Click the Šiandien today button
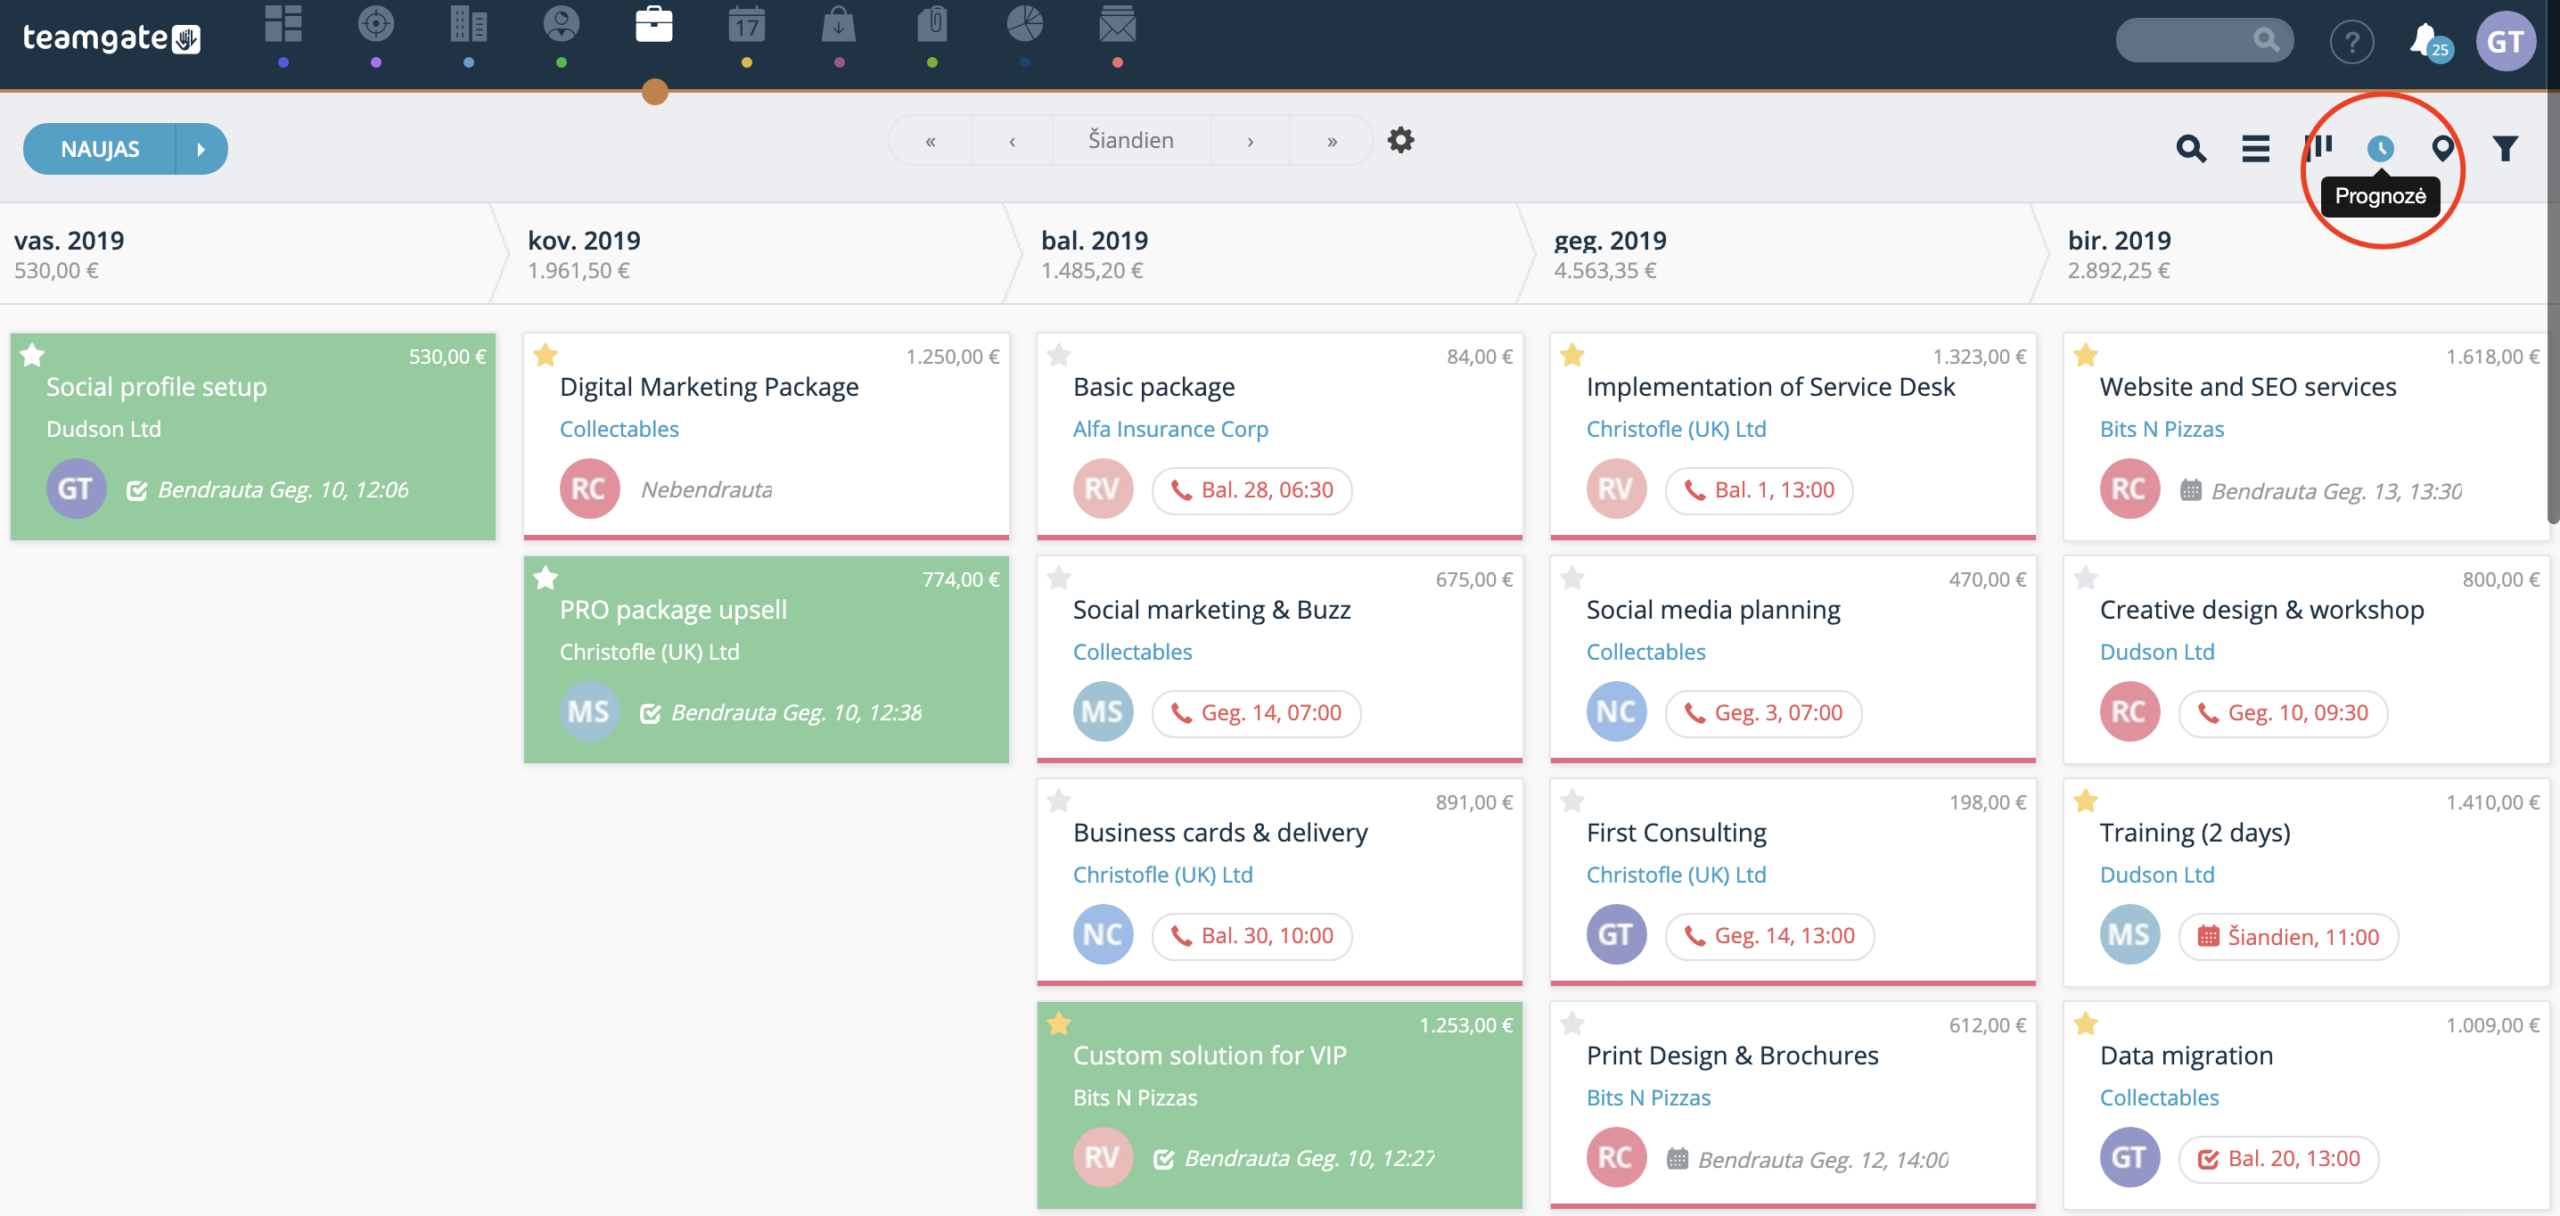Screen dimensions: 2560x1216 click(x=1131, y=141)
